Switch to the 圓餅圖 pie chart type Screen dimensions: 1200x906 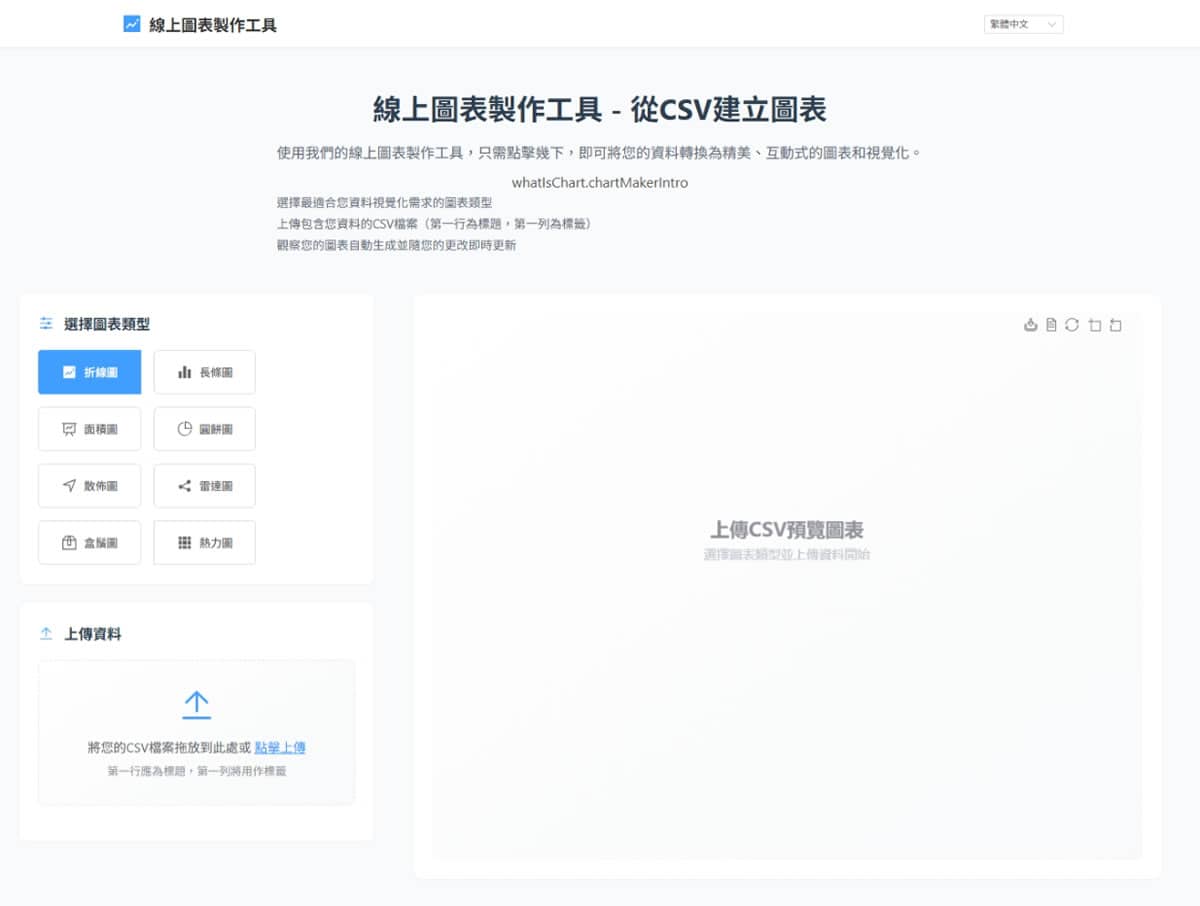(204, 428)
